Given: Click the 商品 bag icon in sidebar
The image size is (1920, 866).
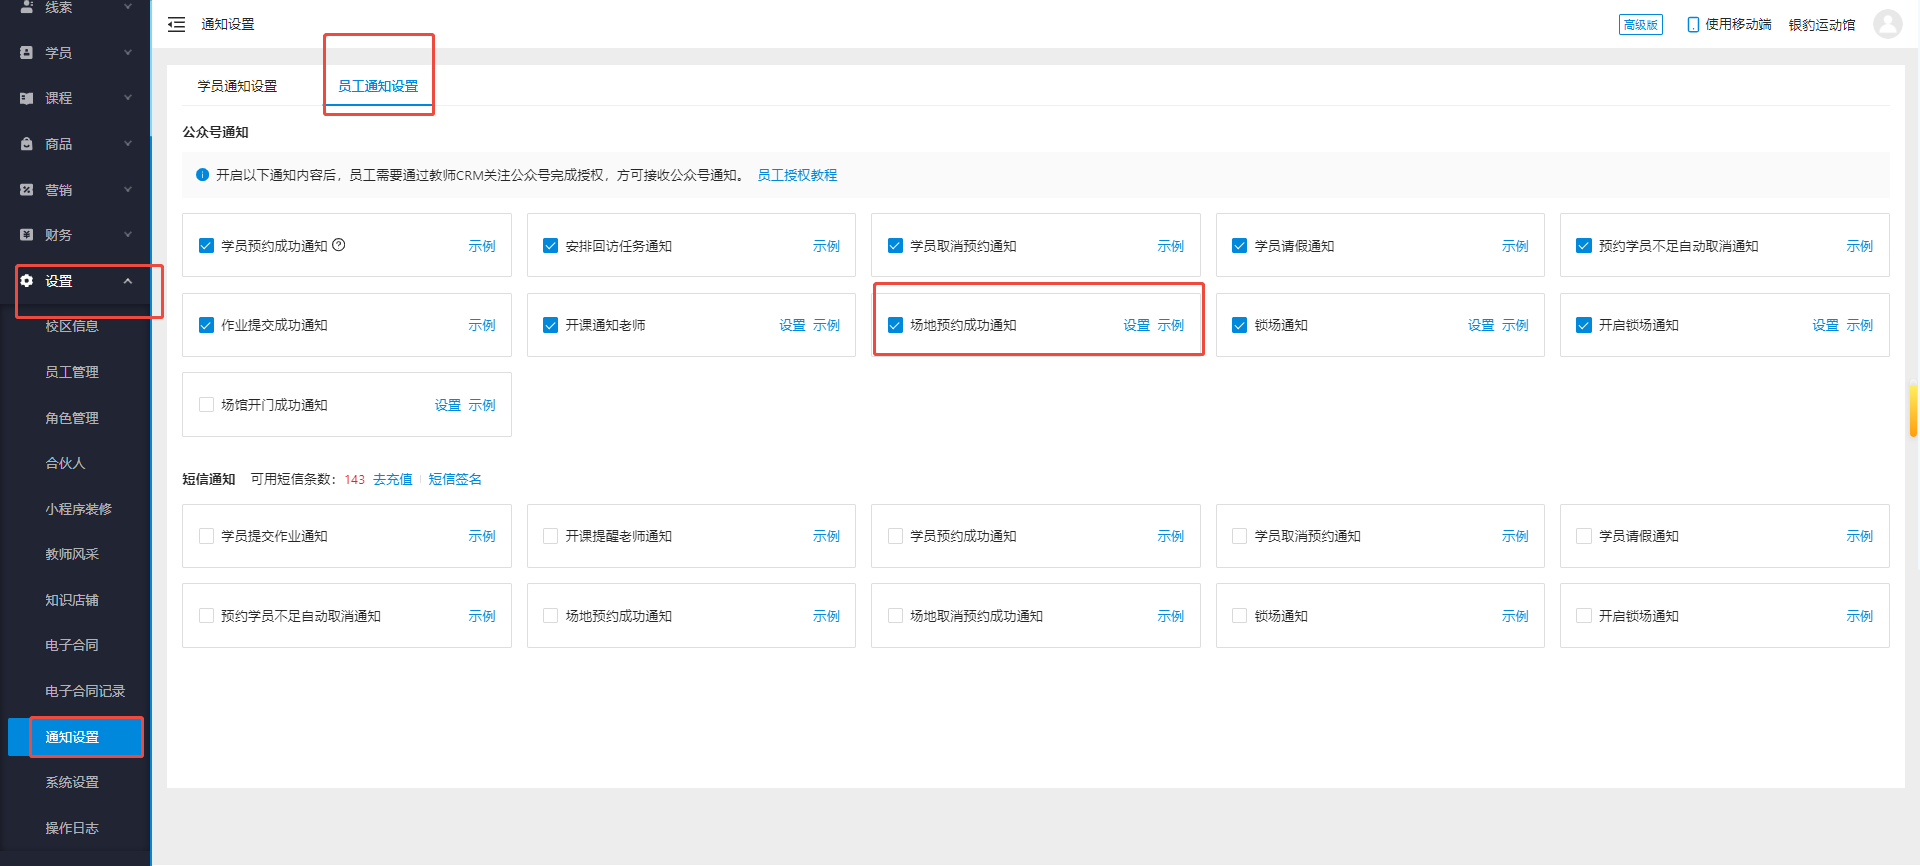Looking at the screenshot, I should point(27,144).
